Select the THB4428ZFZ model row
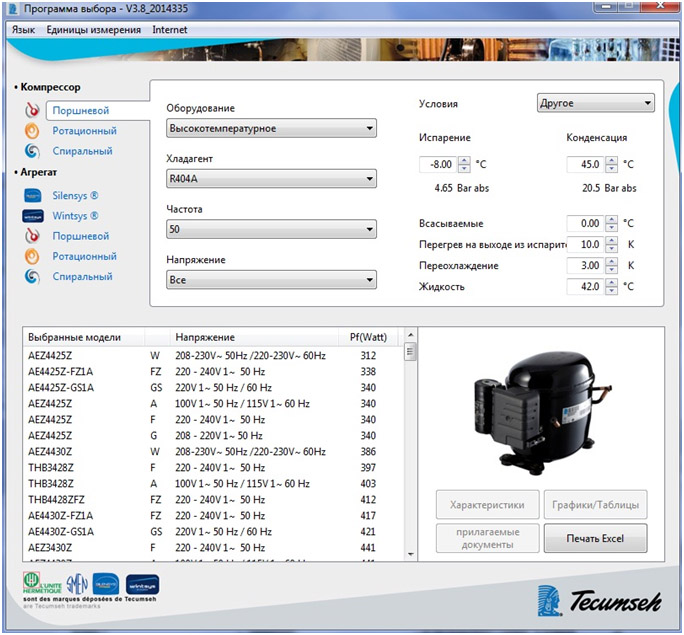The width and height of the screenshot is (684, 635). pyautogui.click(x=213, y=500)
